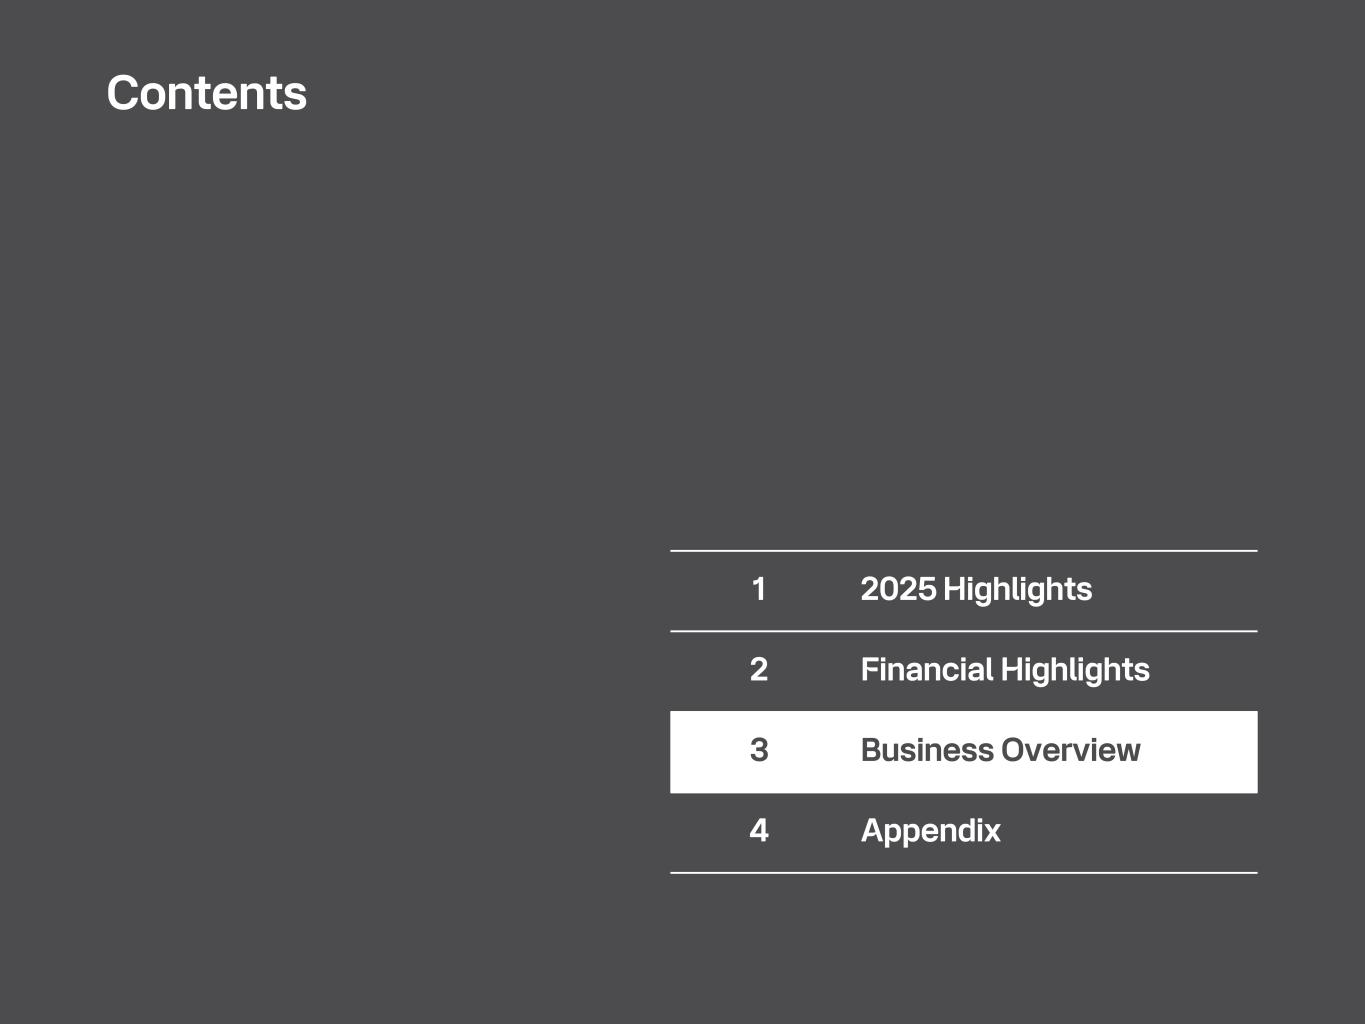Click number 3 in the highlighted row
Image resolution: width=1365 pixels, height=1024 pixels.
tap(759, 750)
